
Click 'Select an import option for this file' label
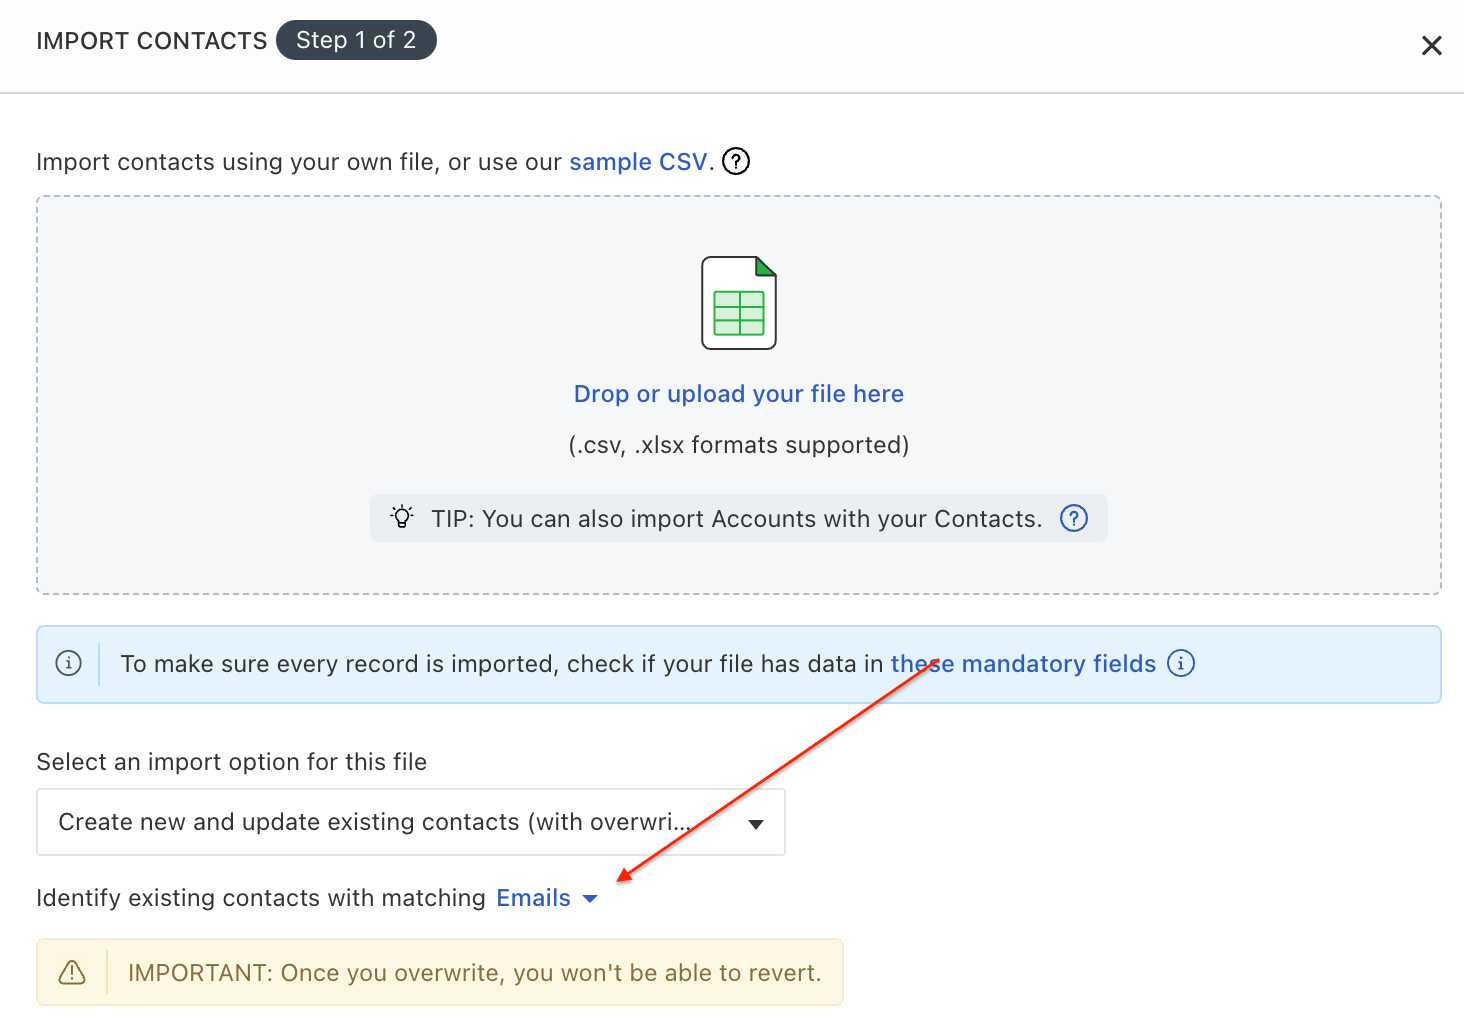click(232, 762)
